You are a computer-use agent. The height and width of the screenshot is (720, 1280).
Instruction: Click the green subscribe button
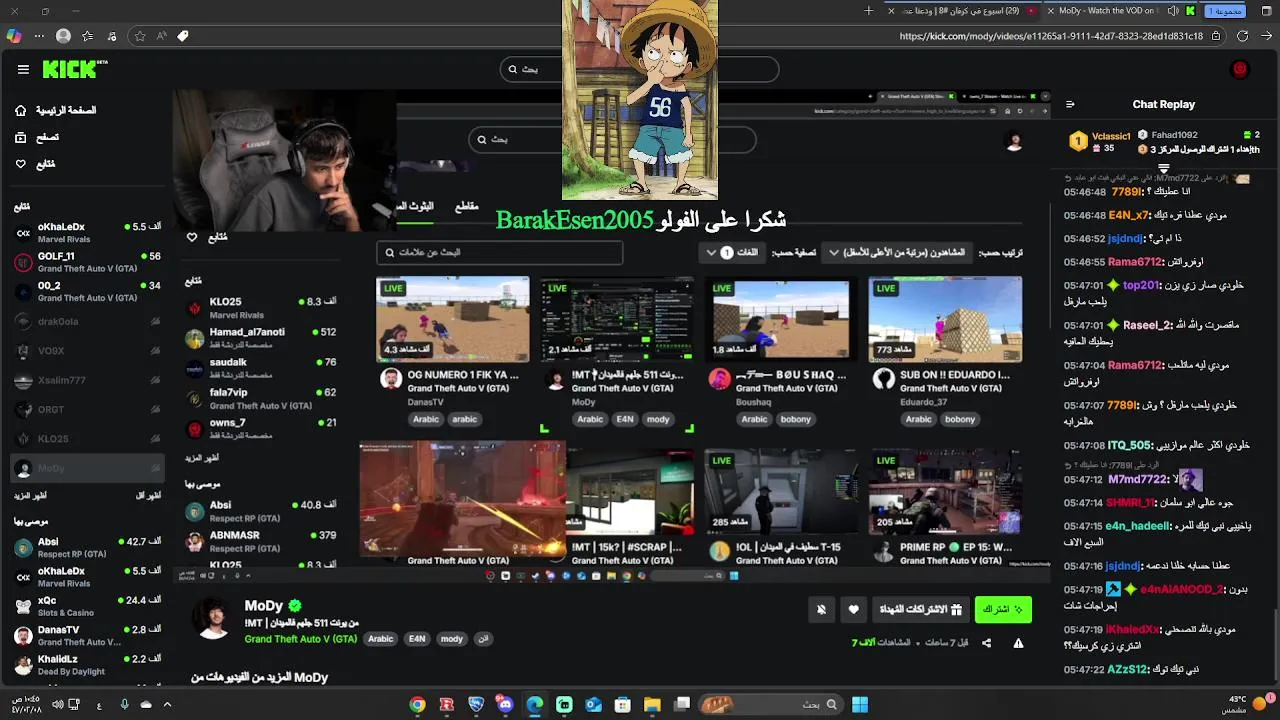click(x=1003, y=609)
